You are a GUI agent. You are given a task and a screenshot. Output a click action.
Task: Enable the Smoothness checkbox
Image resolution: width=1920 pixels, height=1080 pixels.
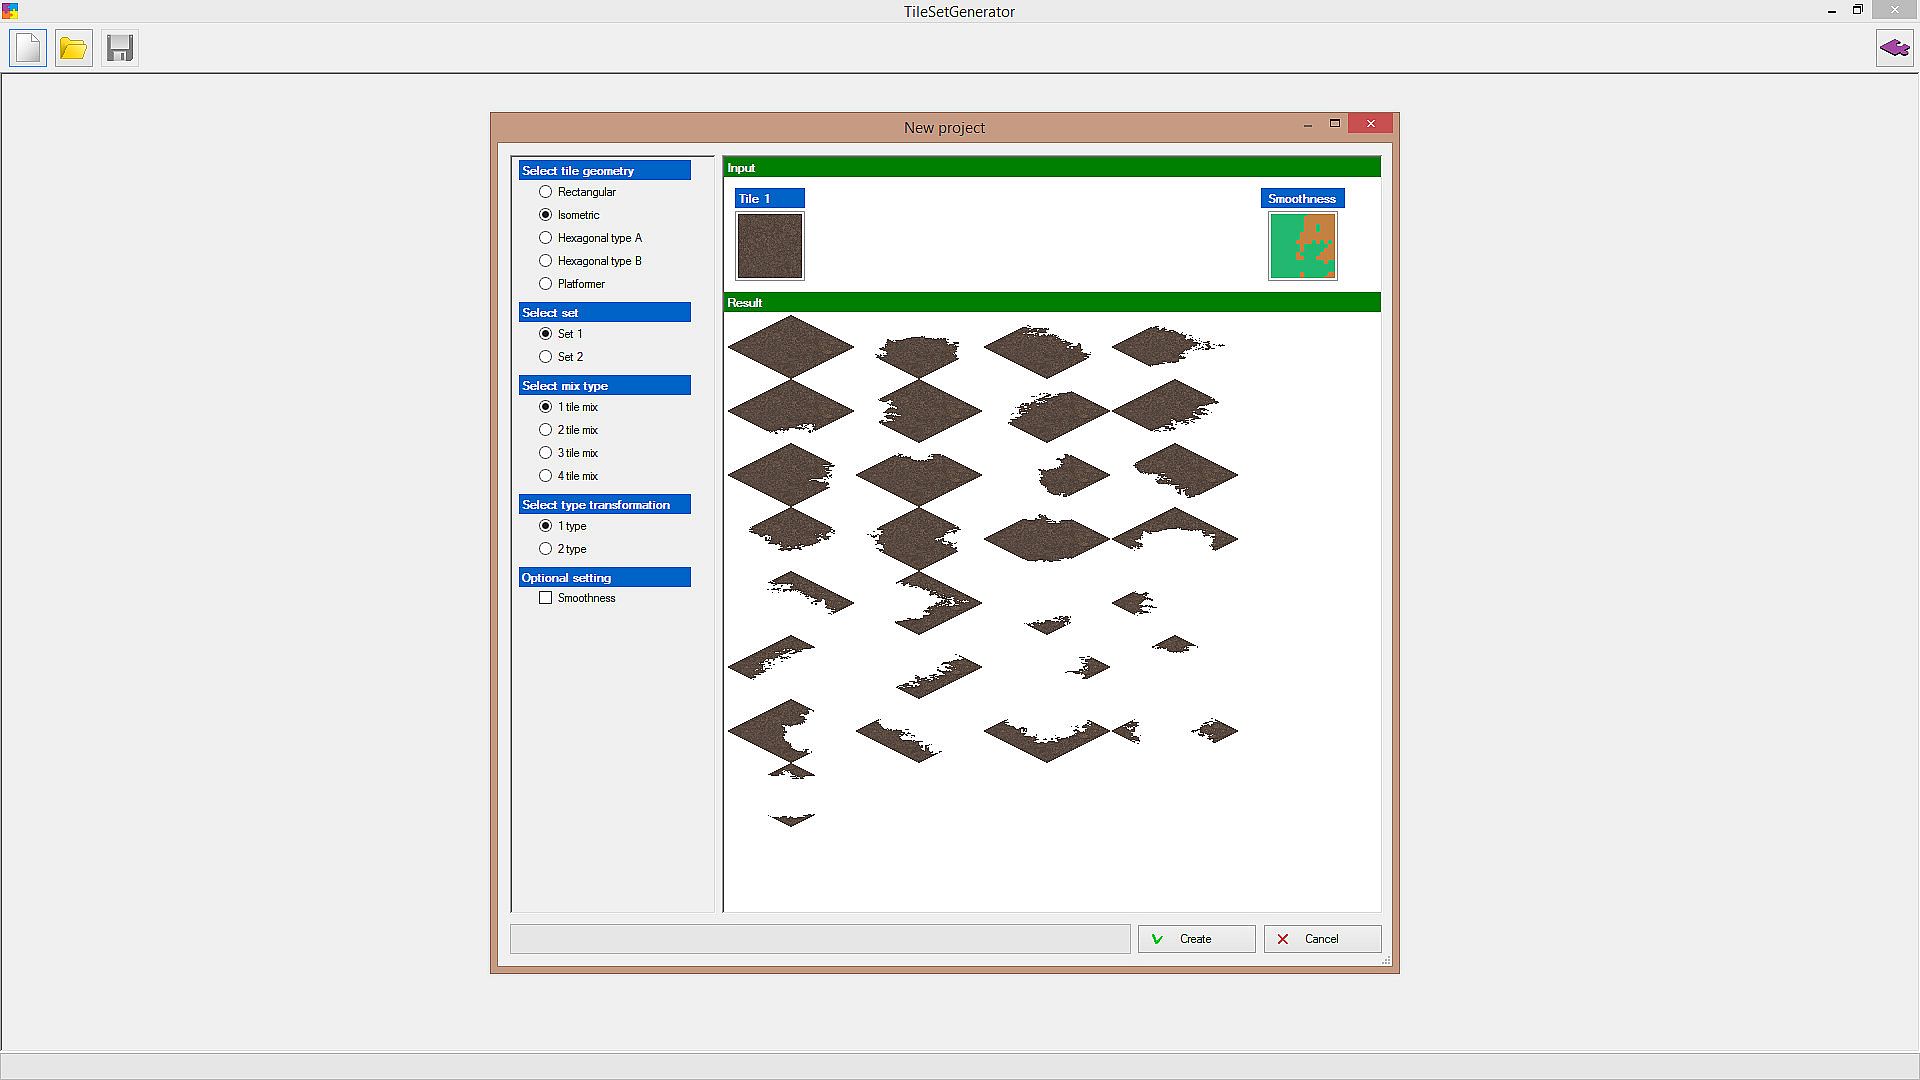click(x=546, y=598)
